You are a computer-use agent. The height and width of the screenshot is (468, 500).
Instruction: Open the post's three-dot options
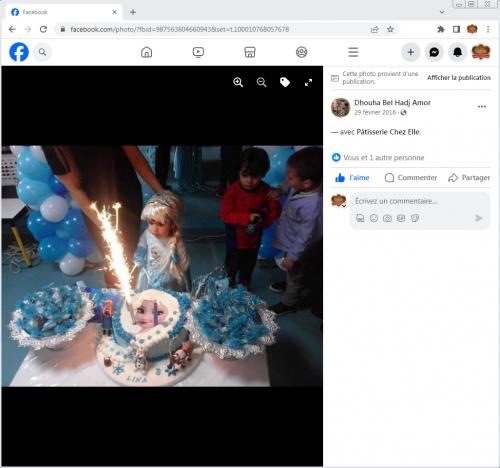(x=482, y=107)
